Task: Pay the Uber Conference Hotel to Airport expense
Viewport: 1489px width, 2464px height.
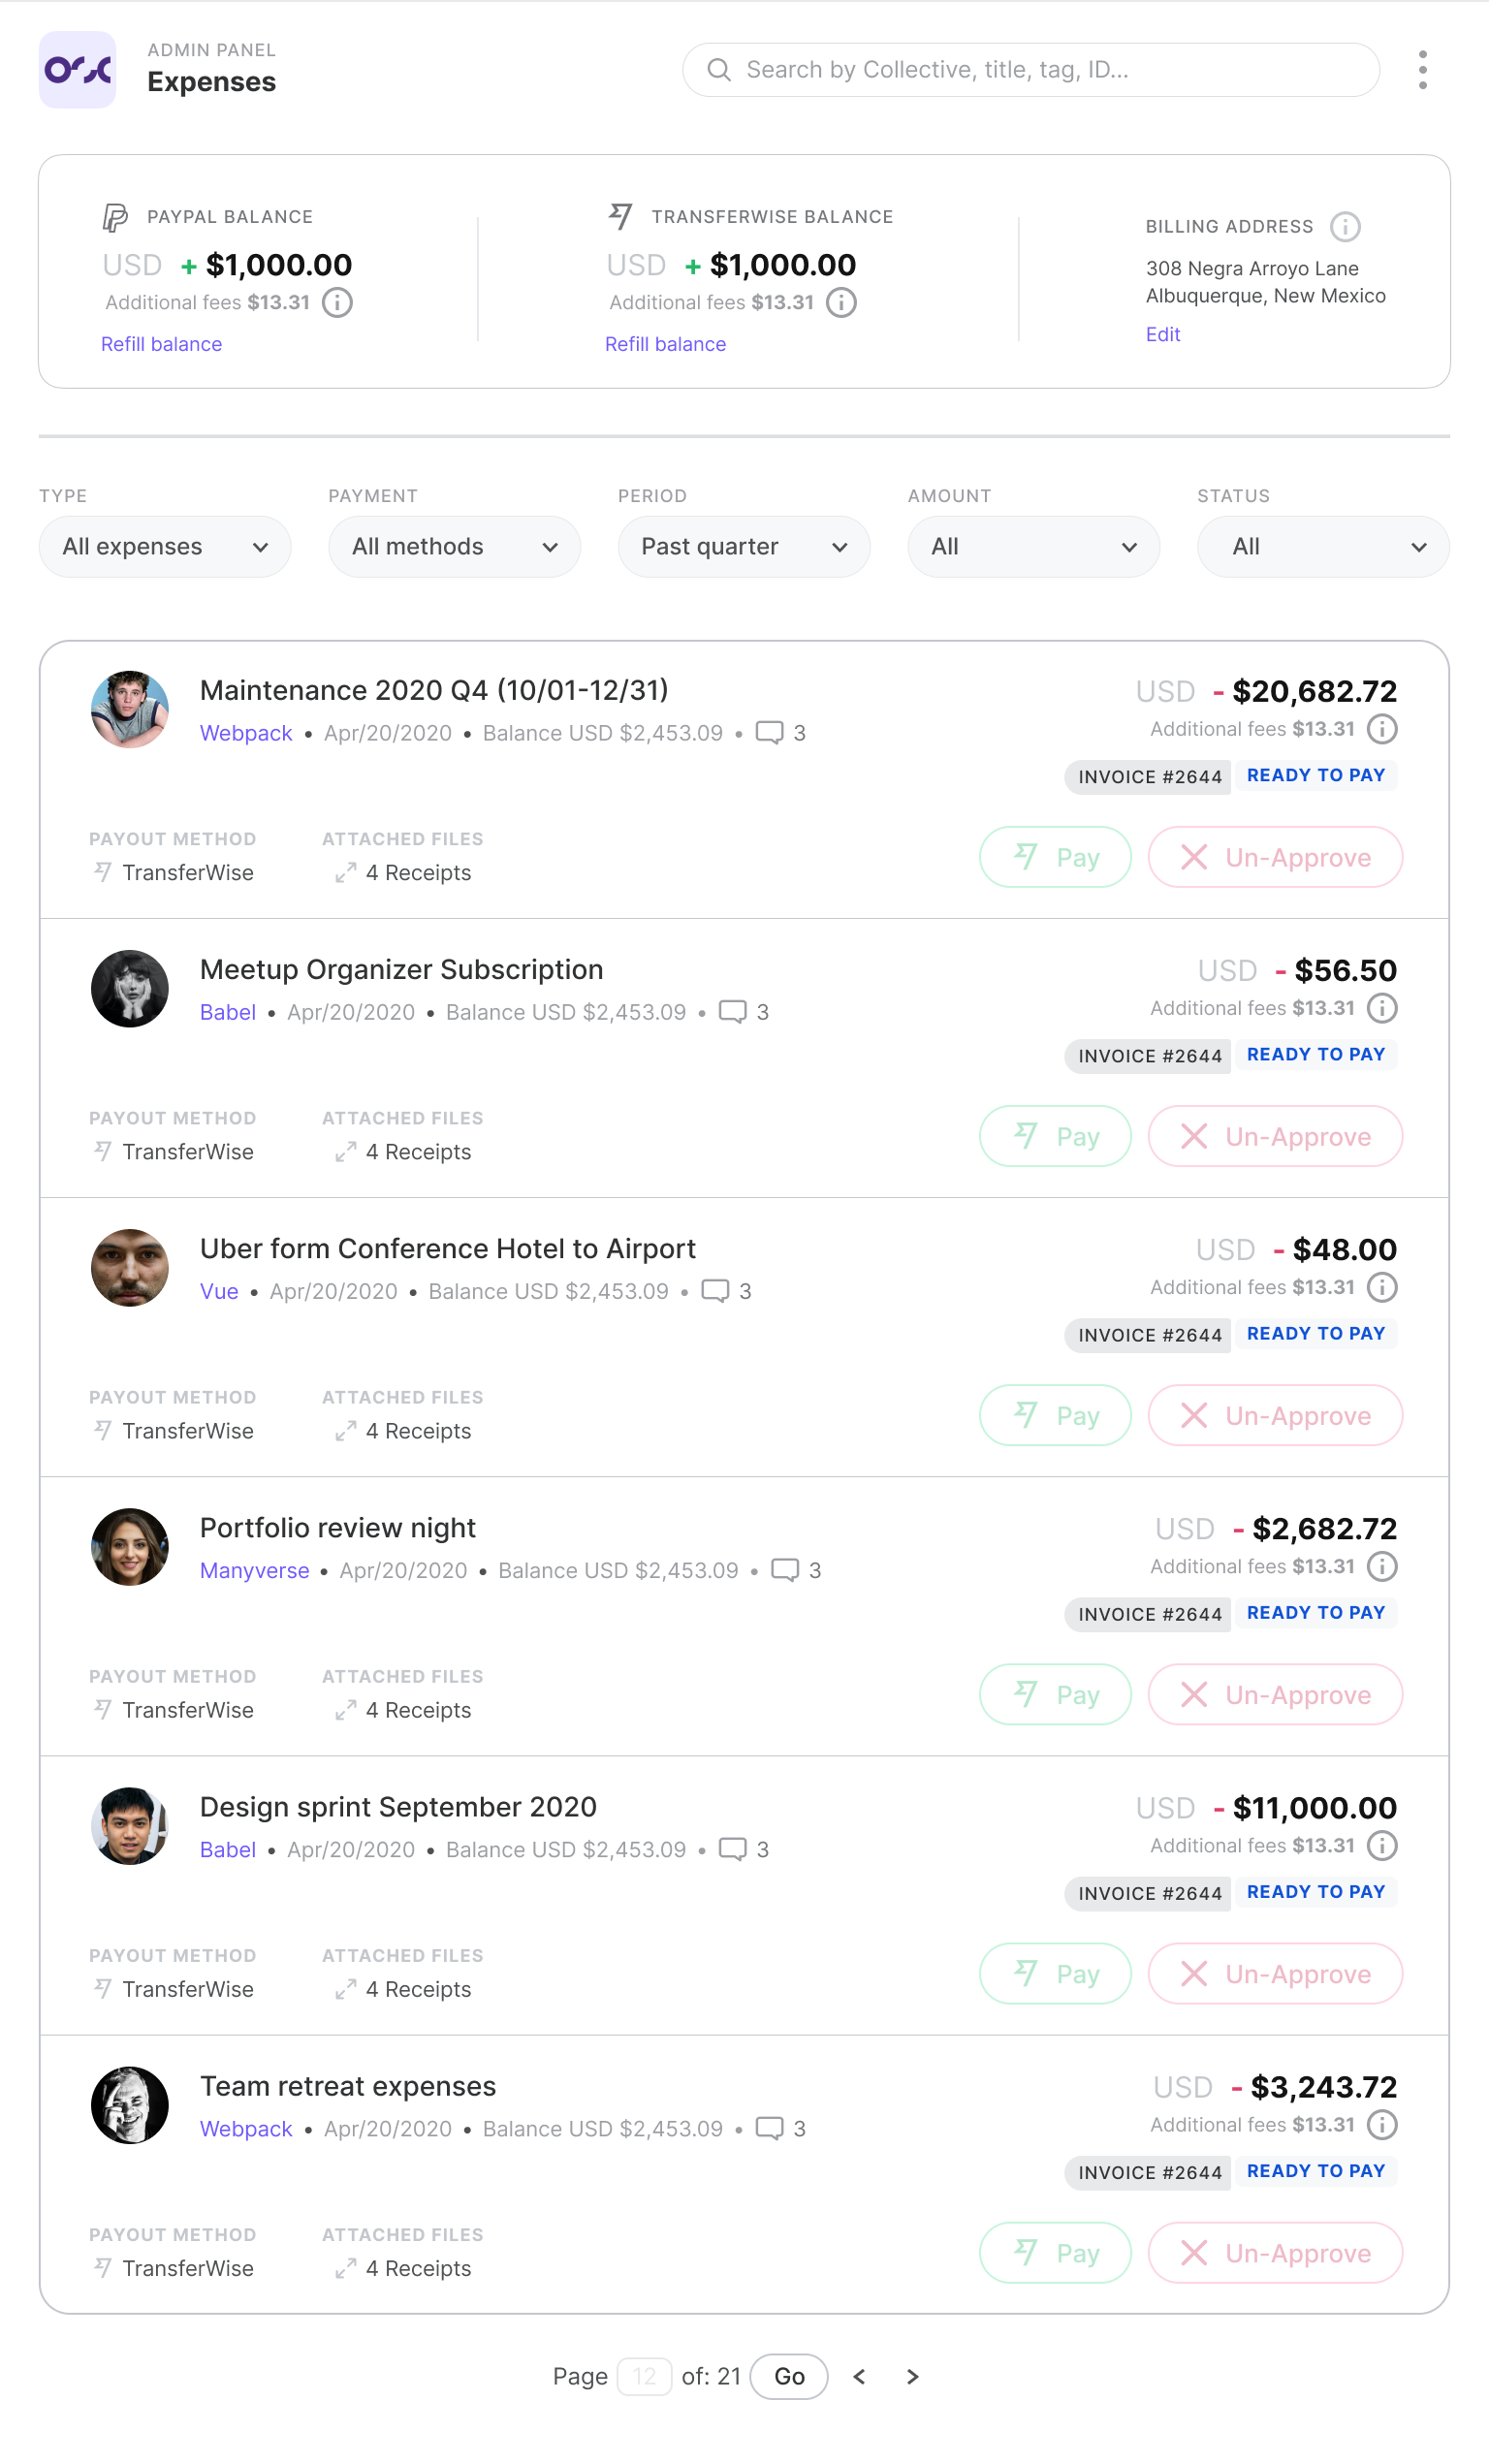Action: tap(1055, 1415)
